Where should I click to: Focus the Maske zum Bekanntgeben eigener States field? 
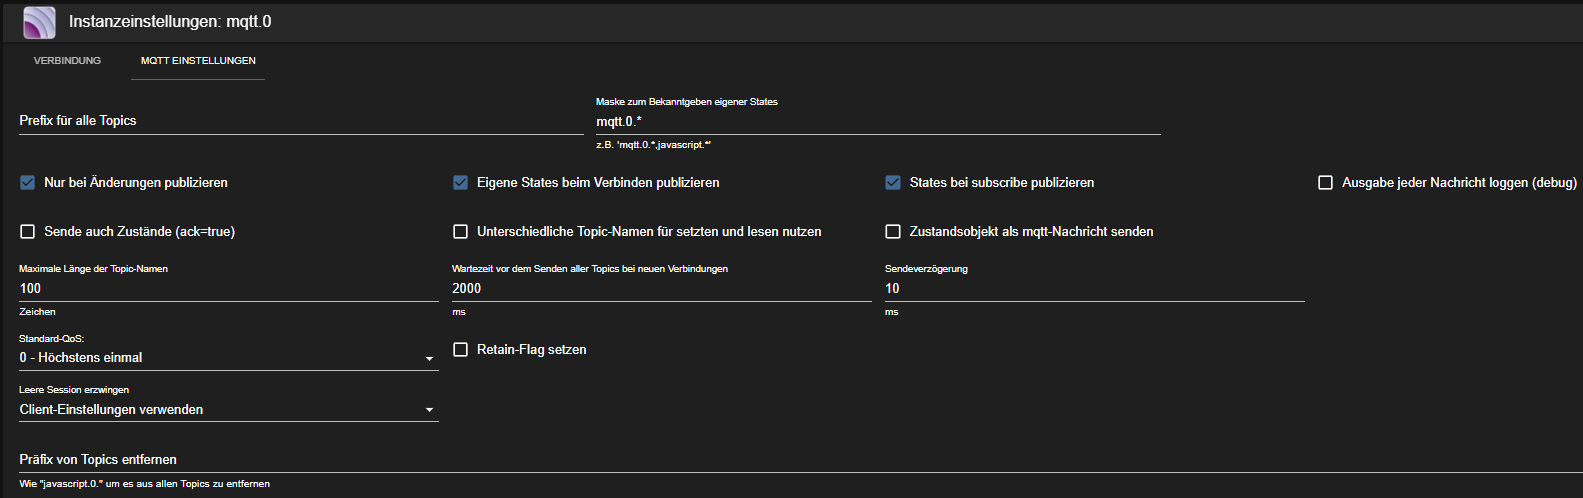click(877, 122)
